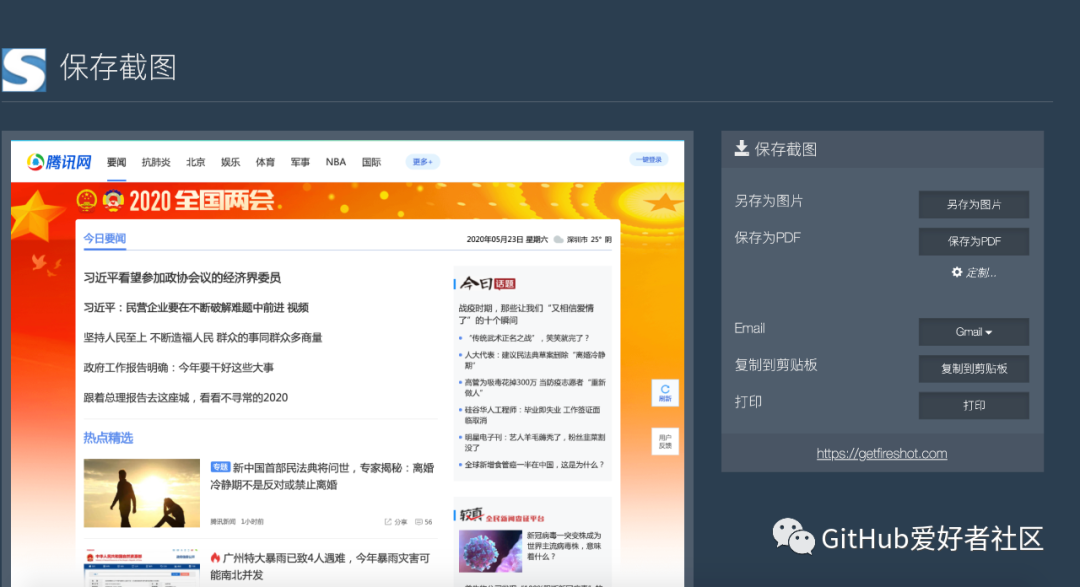1080x587 pixels.
Task: Open article 新冠病毒一突变株成为世界主流病毒株
Action: click(x=564, y=546)
